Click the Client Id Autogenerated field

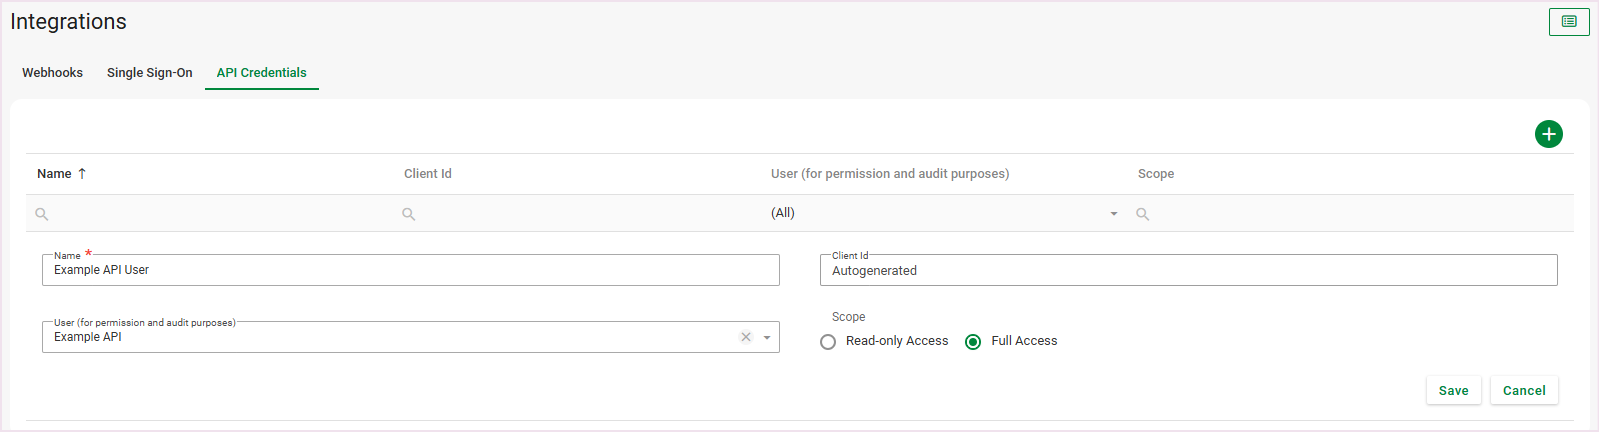click(1188, 271)
